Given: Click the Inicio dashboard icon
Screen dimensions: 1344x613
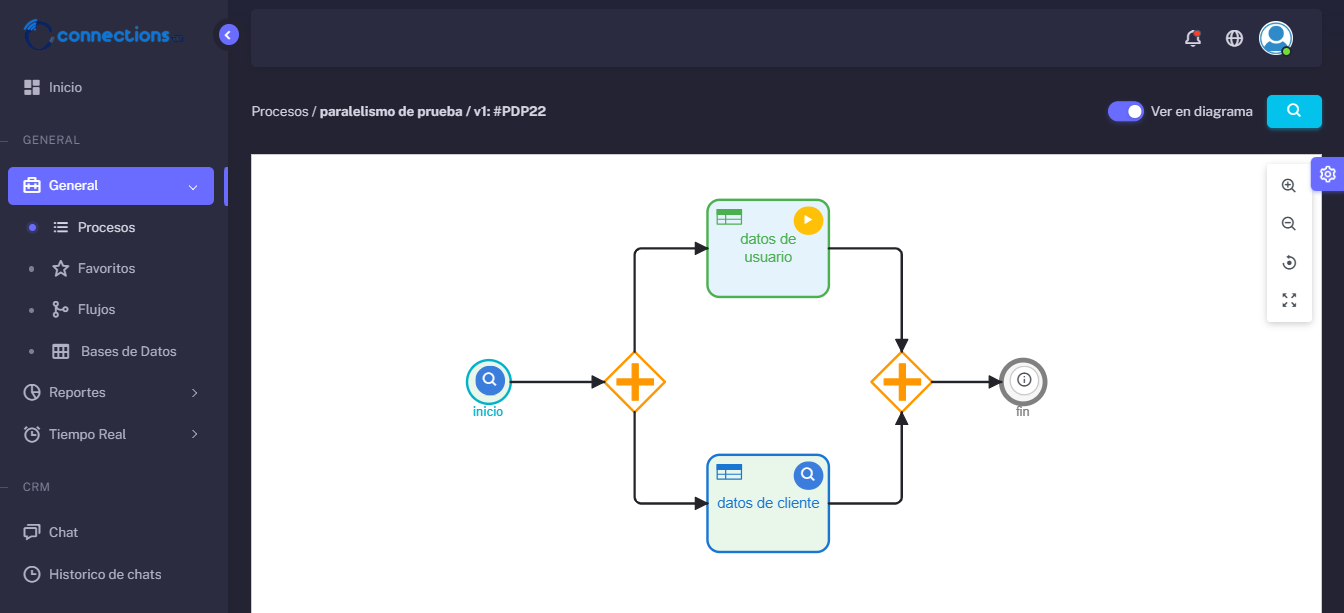Looking at the screenshot, I should [32, 87].
